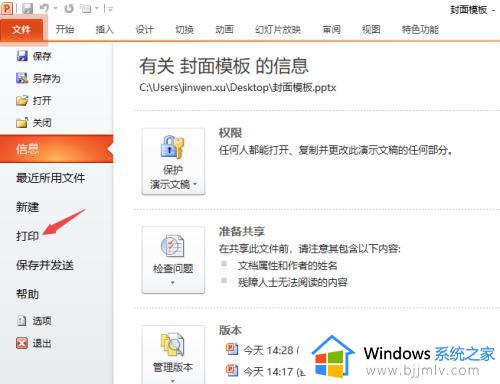Choose 新建 in the backstage menu
The height and width of the screenshot is (384, 500).
(28, 207)
